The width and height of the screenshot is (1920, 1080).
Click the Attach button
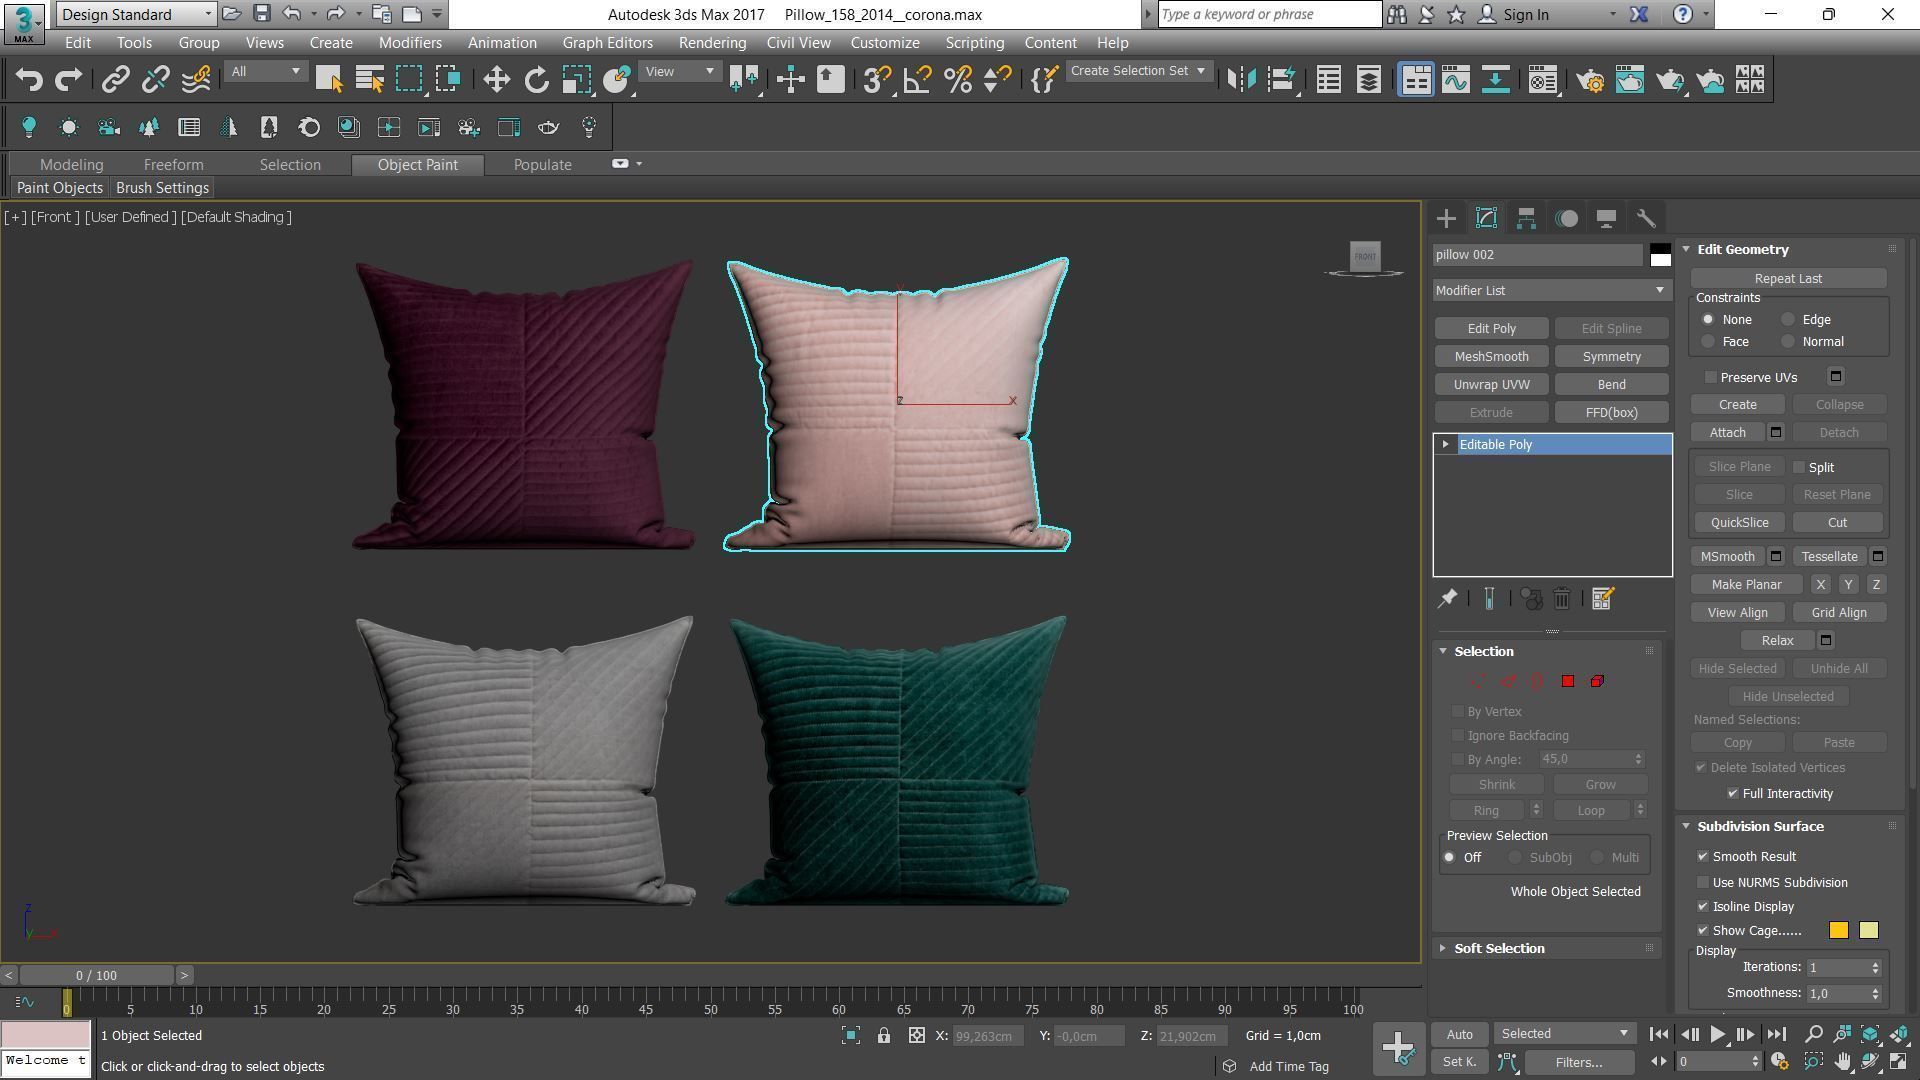tap(1727, 432)
